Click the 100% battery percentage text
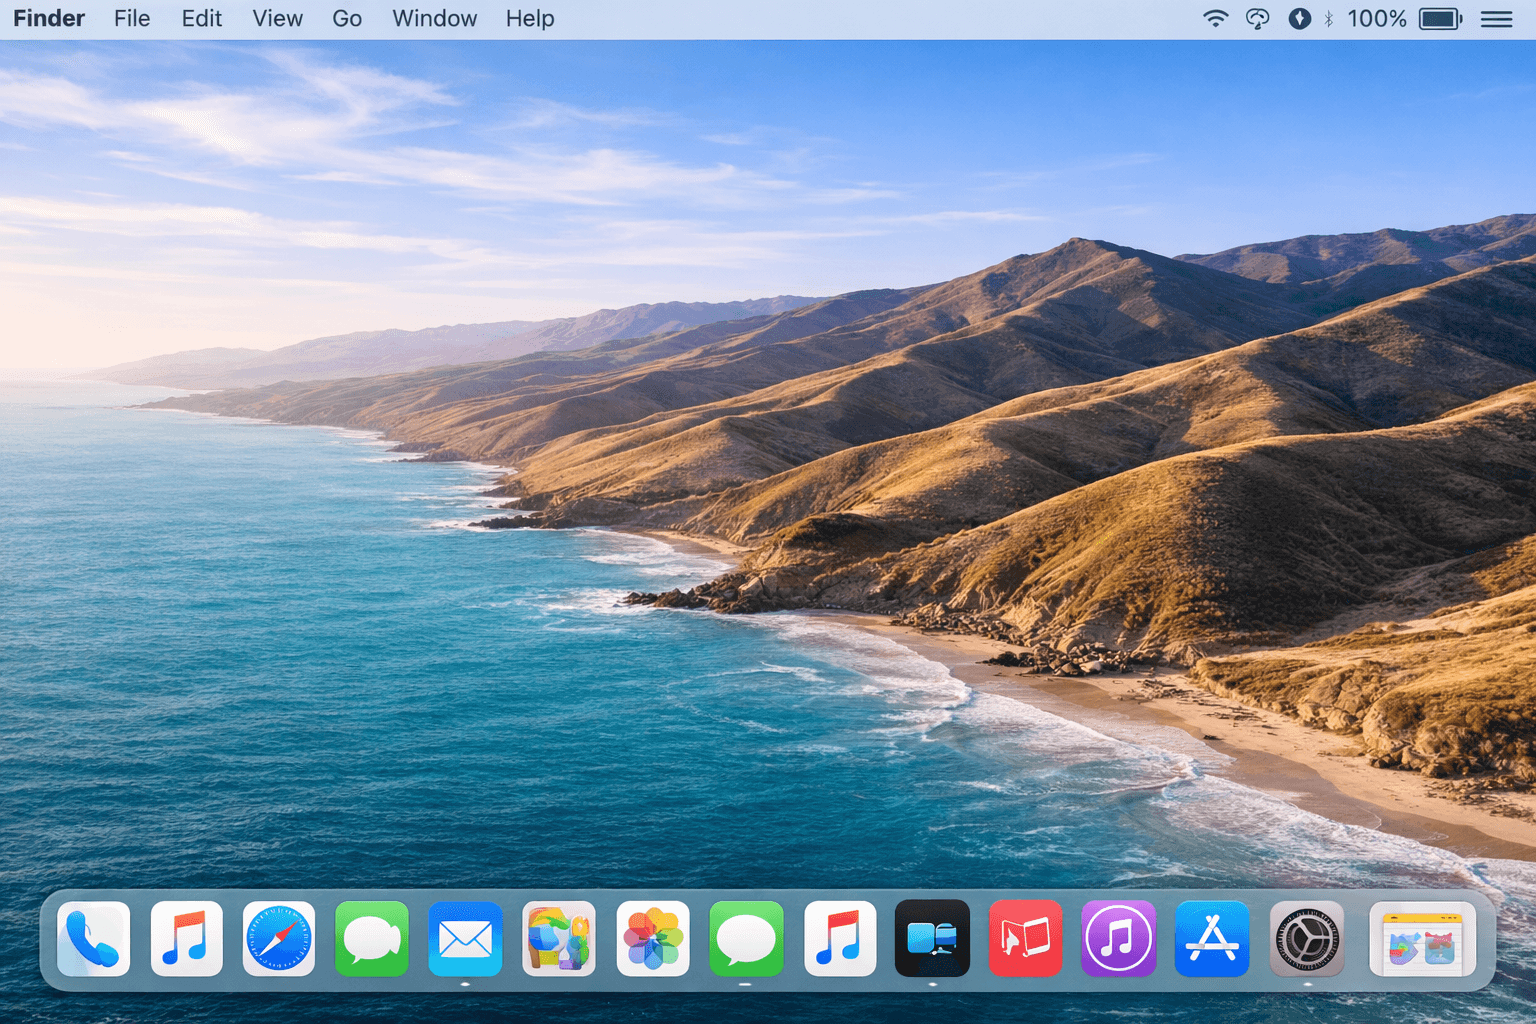 [1375, 18]
